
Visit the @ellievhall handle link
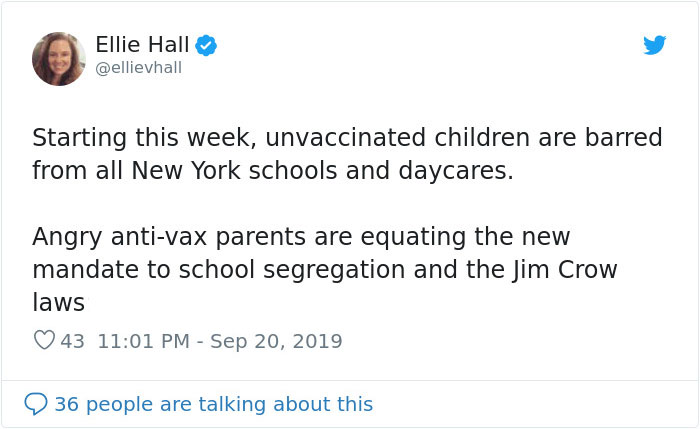(x=139, y=67)
